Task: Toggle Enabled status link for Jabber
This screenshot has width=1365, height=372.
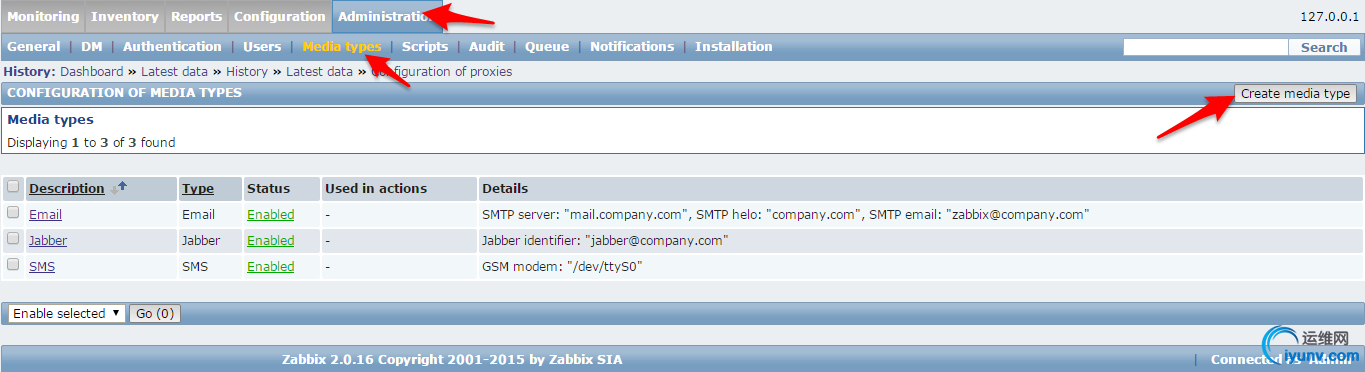Action: click(270, 240)
